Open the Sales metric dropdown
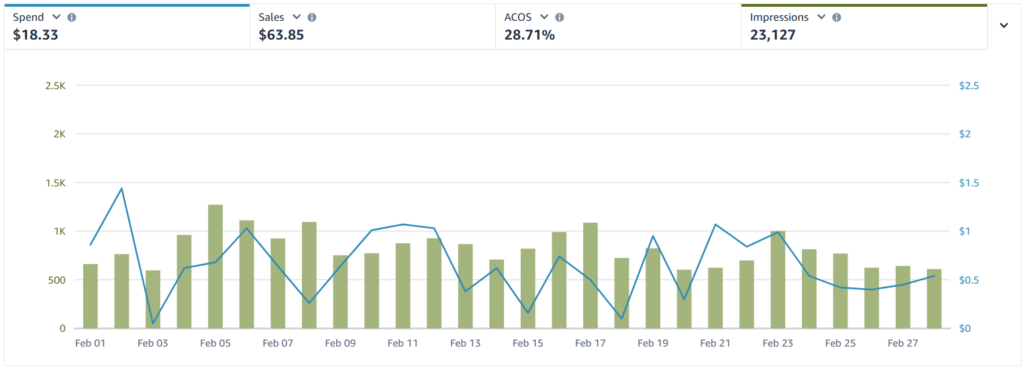Viewport: 1024px width, 370px height. pos(296,18)
